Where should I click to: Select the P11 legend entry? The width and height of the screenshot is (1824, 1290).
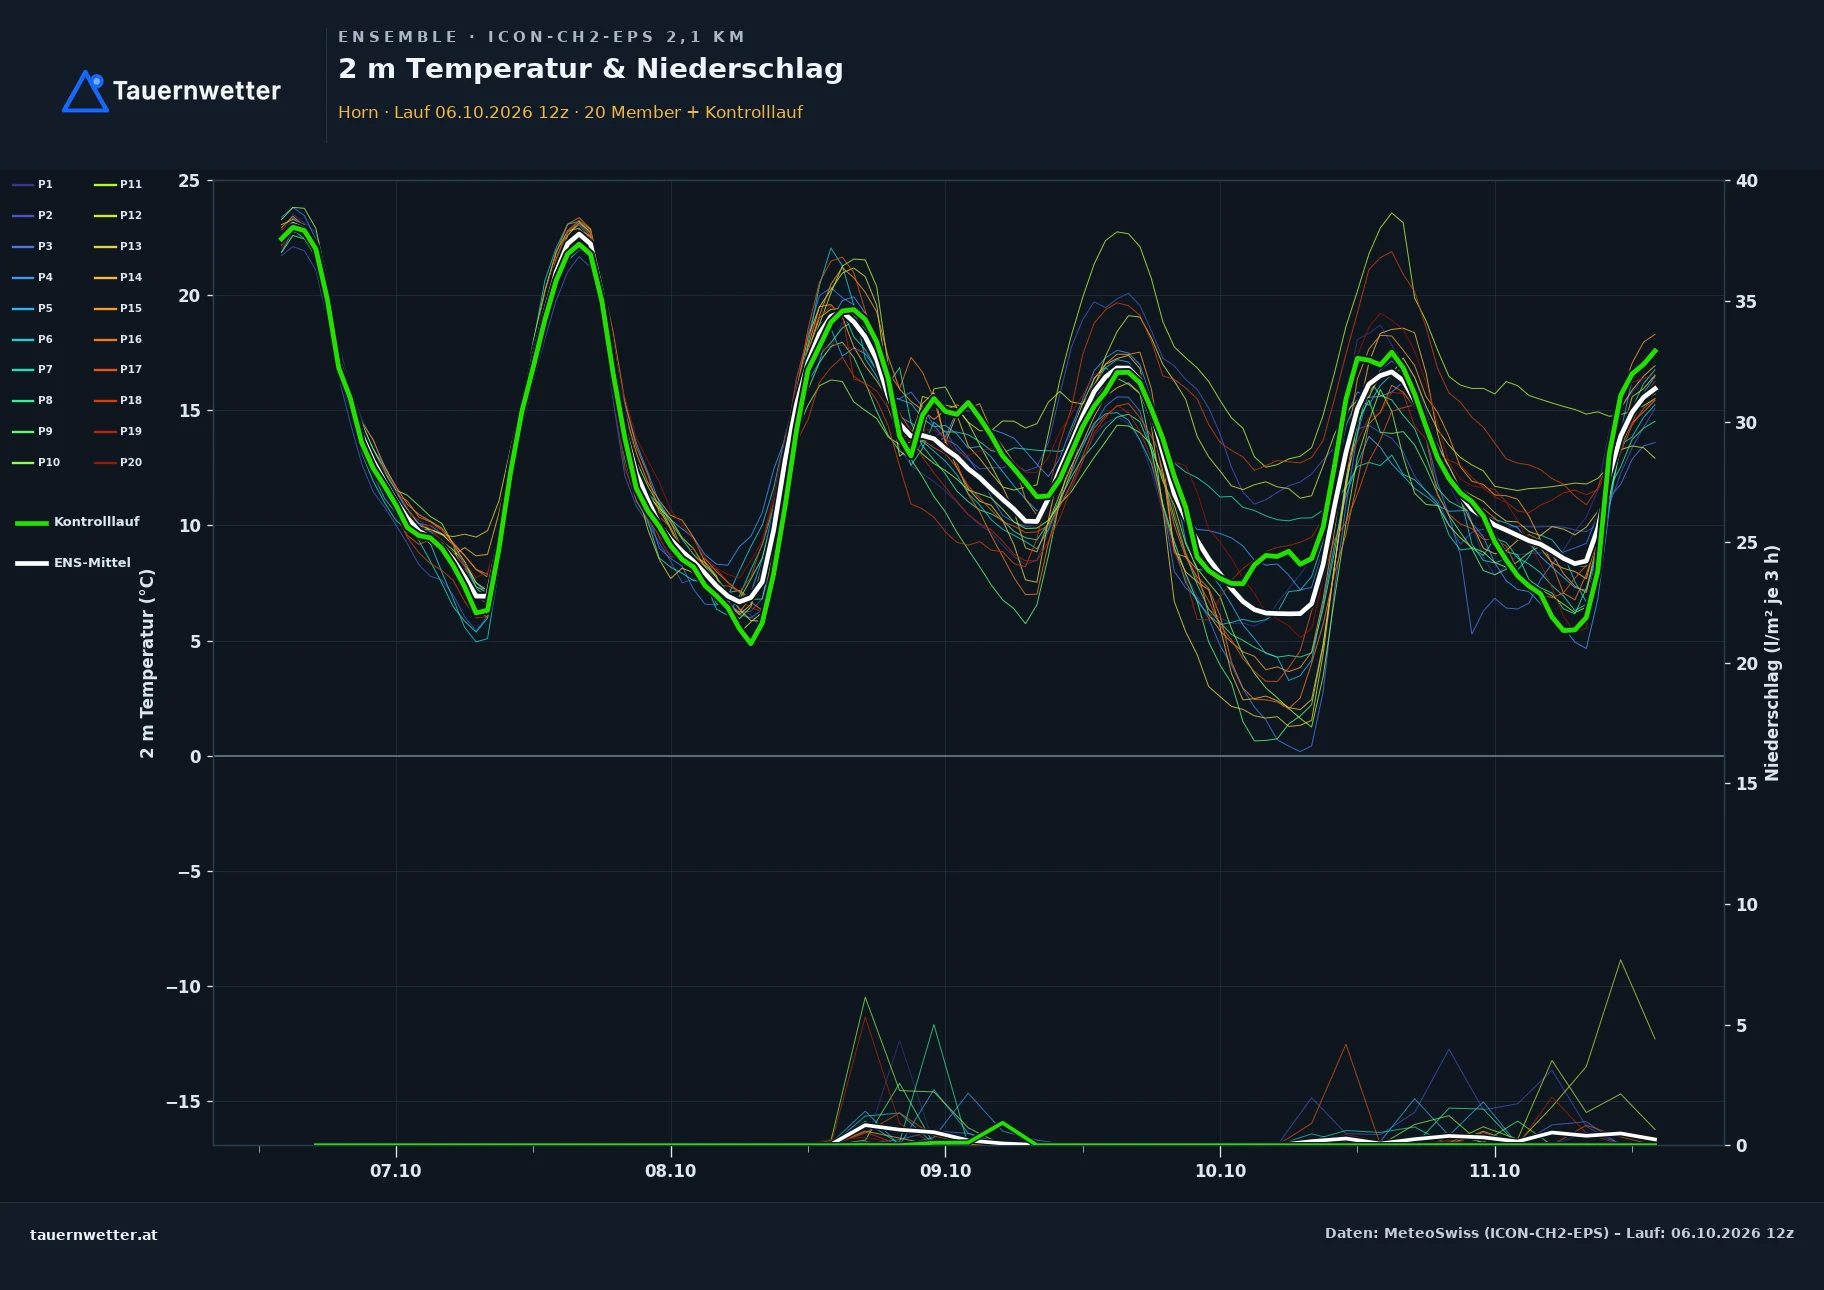118,184
